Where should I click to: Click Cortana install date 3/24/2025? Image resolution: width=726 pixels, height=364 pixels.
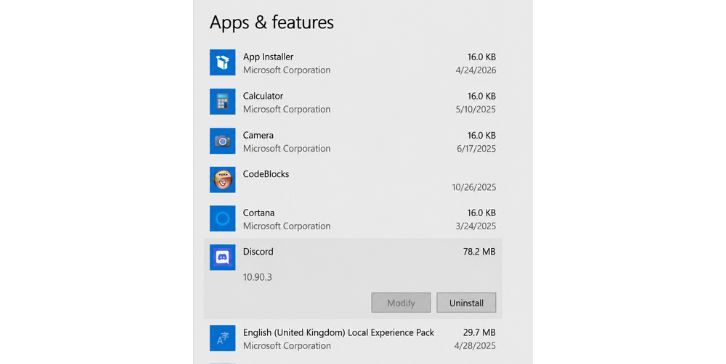pos(476,226)
